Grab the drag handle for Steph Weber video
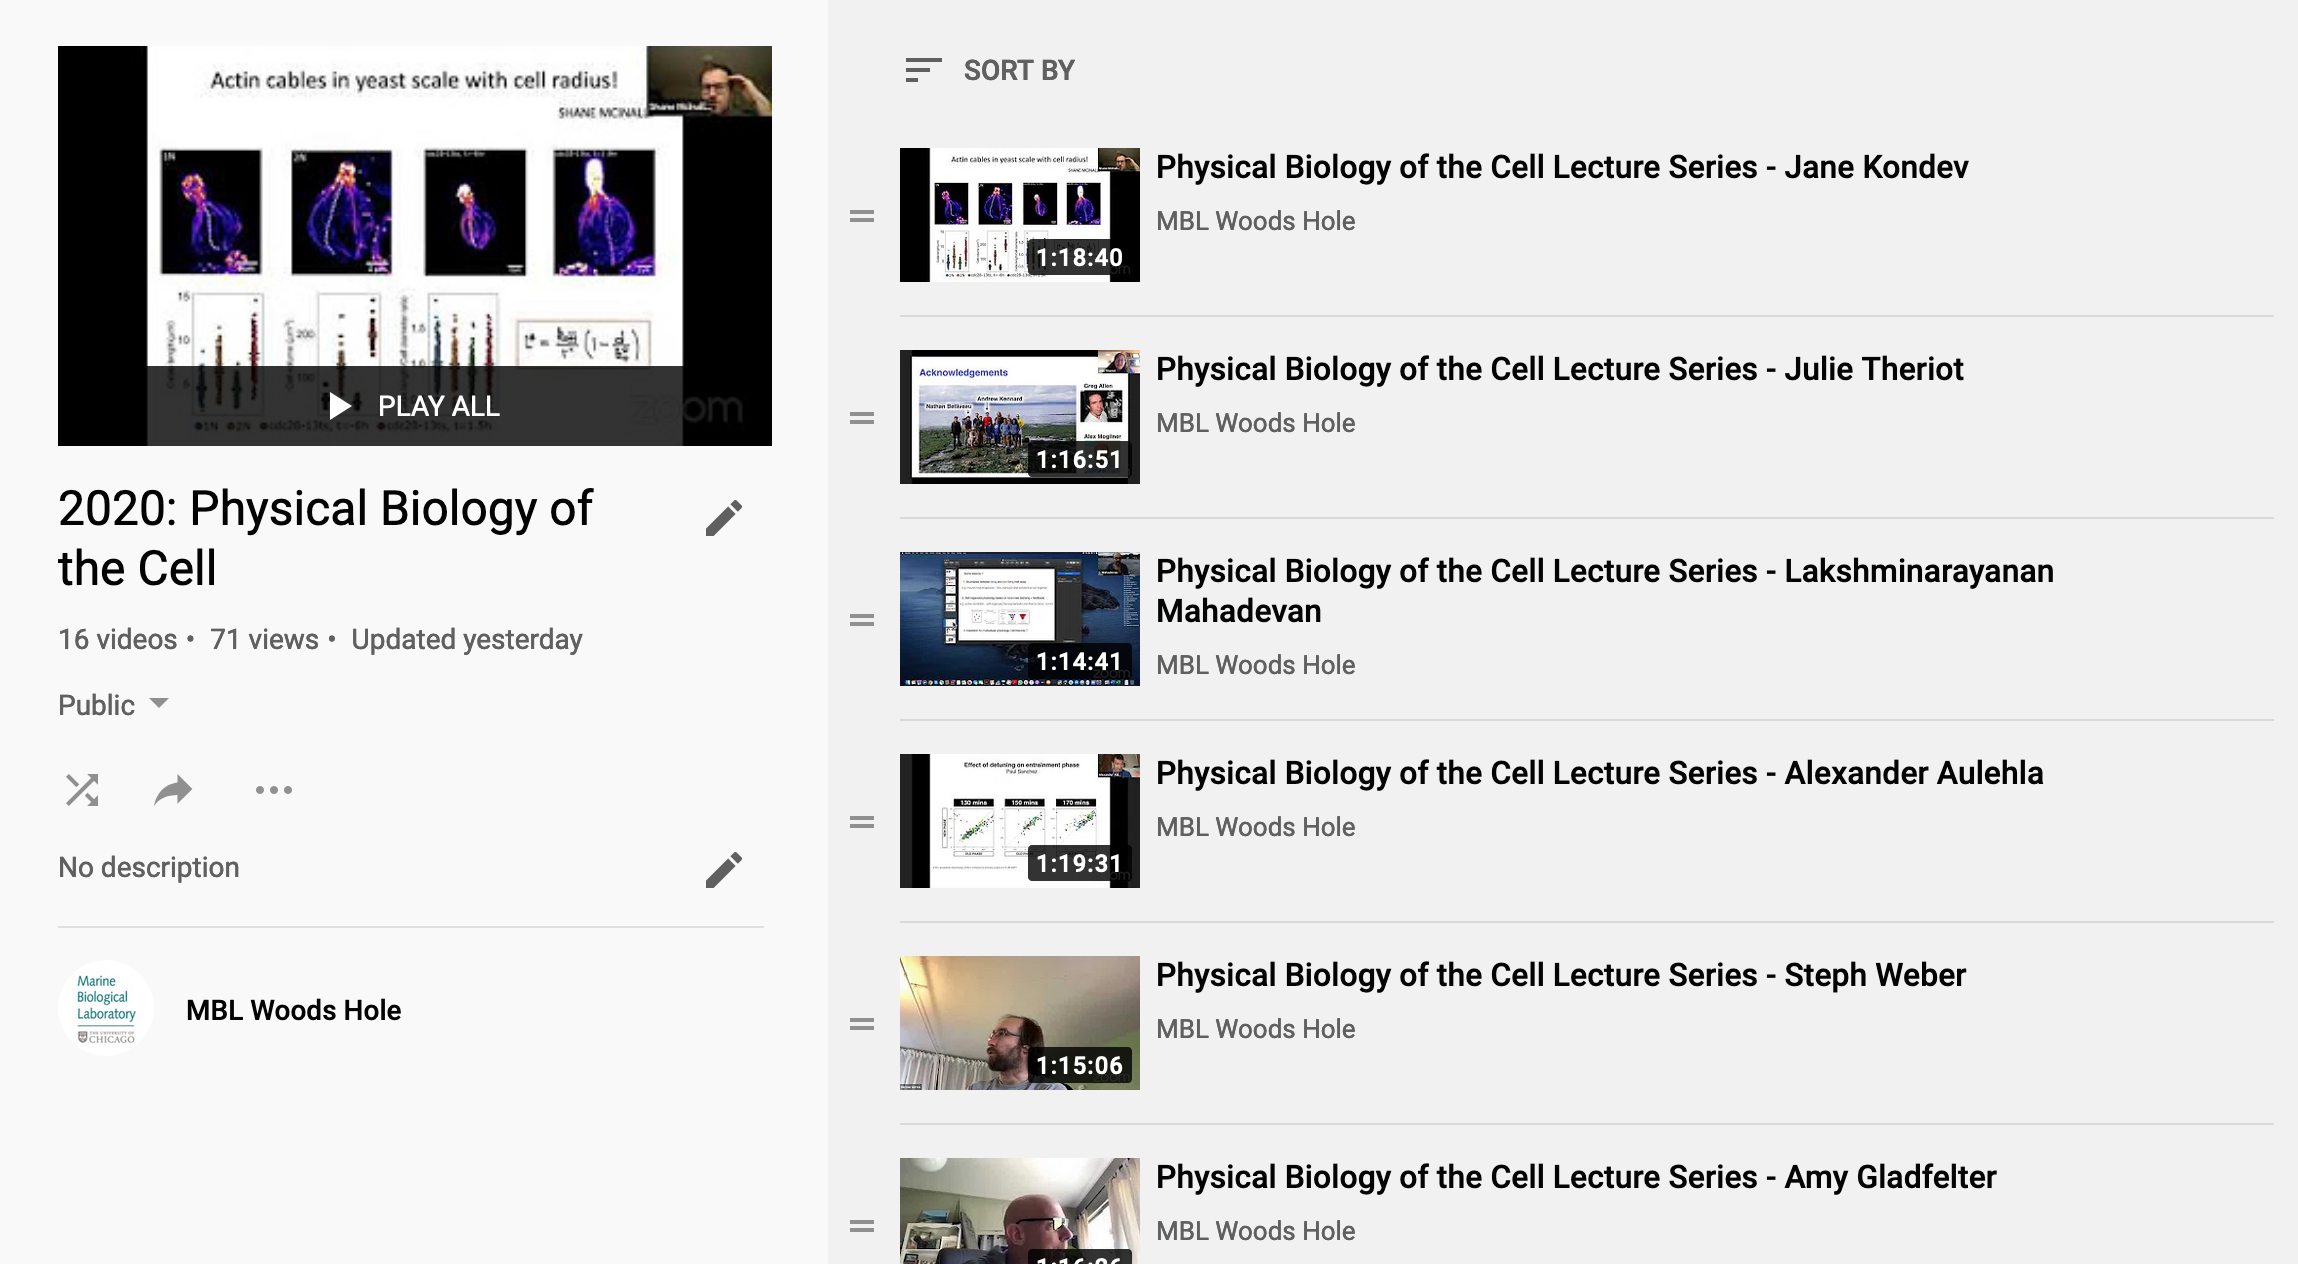Screen dimensions: 2298x1264 862,1024
